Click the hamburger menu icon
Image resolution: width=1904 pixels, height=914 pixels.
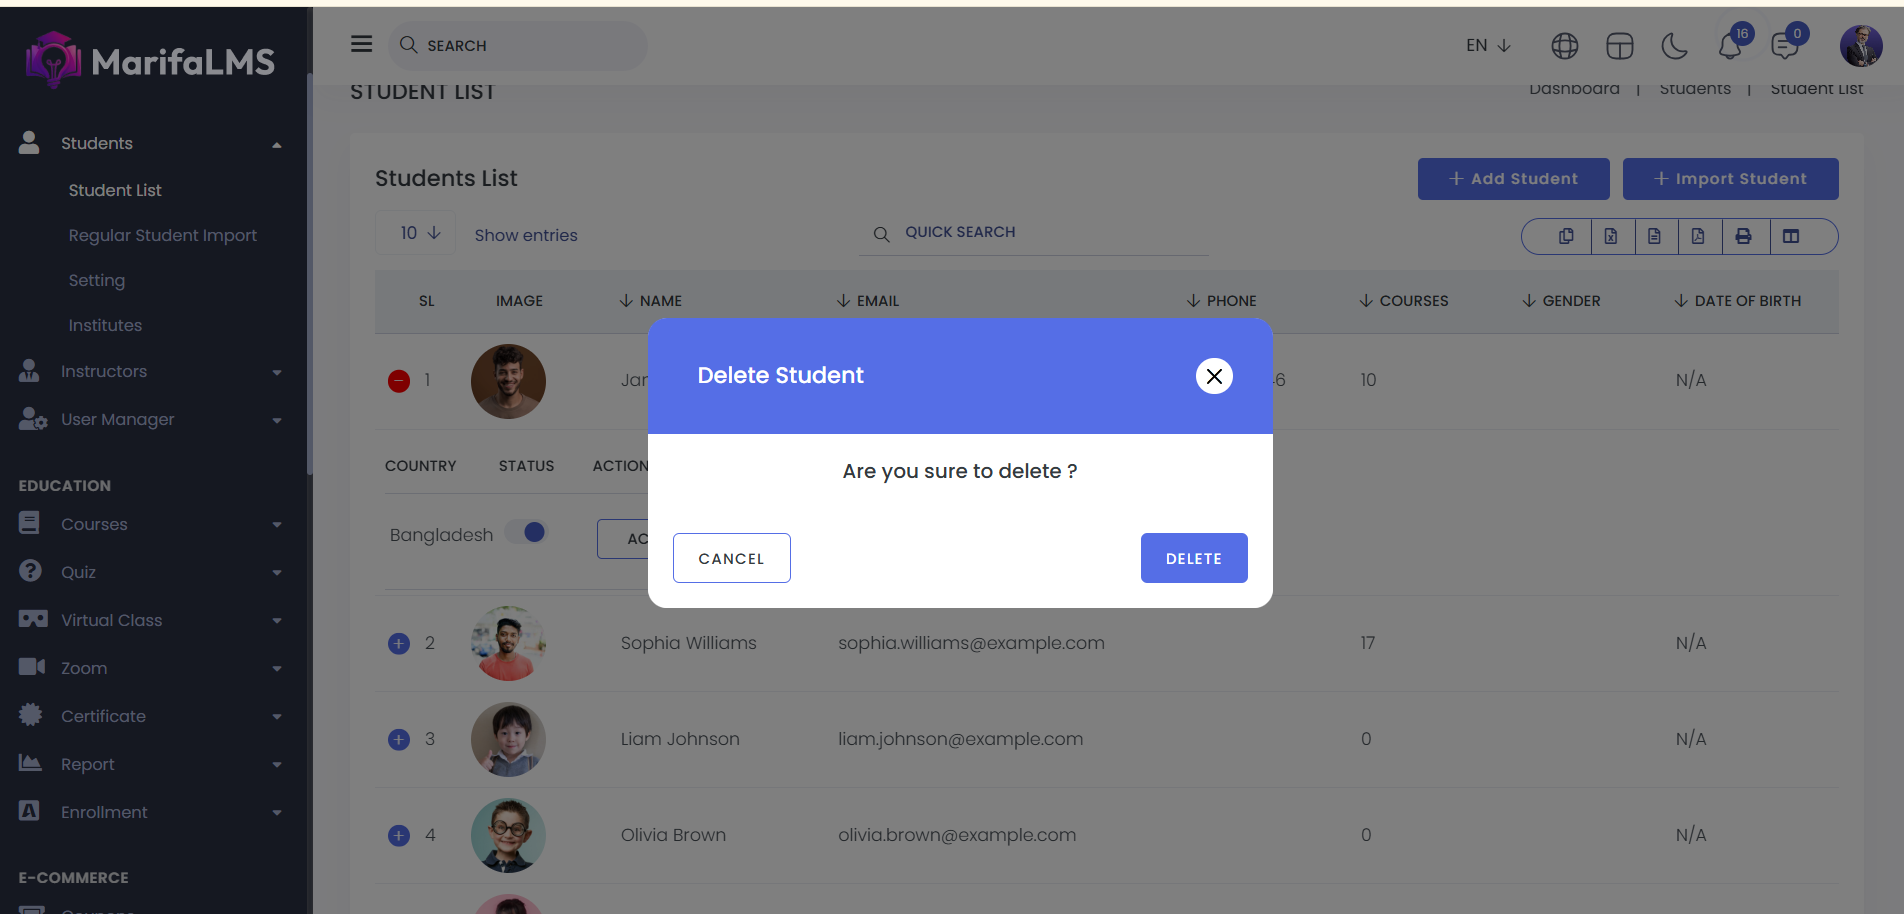(x=361, y=44)
